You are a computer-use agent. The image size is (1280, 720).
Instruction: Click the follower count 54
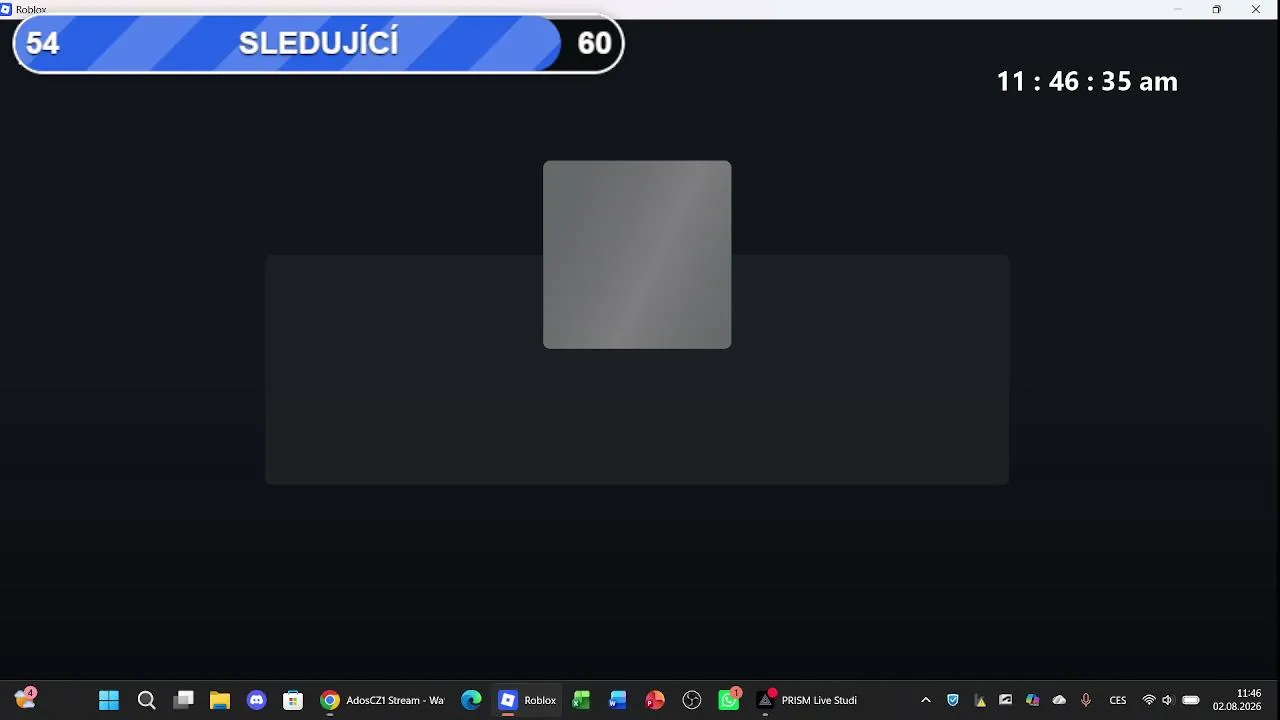pyautogui.click(x=42, y=44)
